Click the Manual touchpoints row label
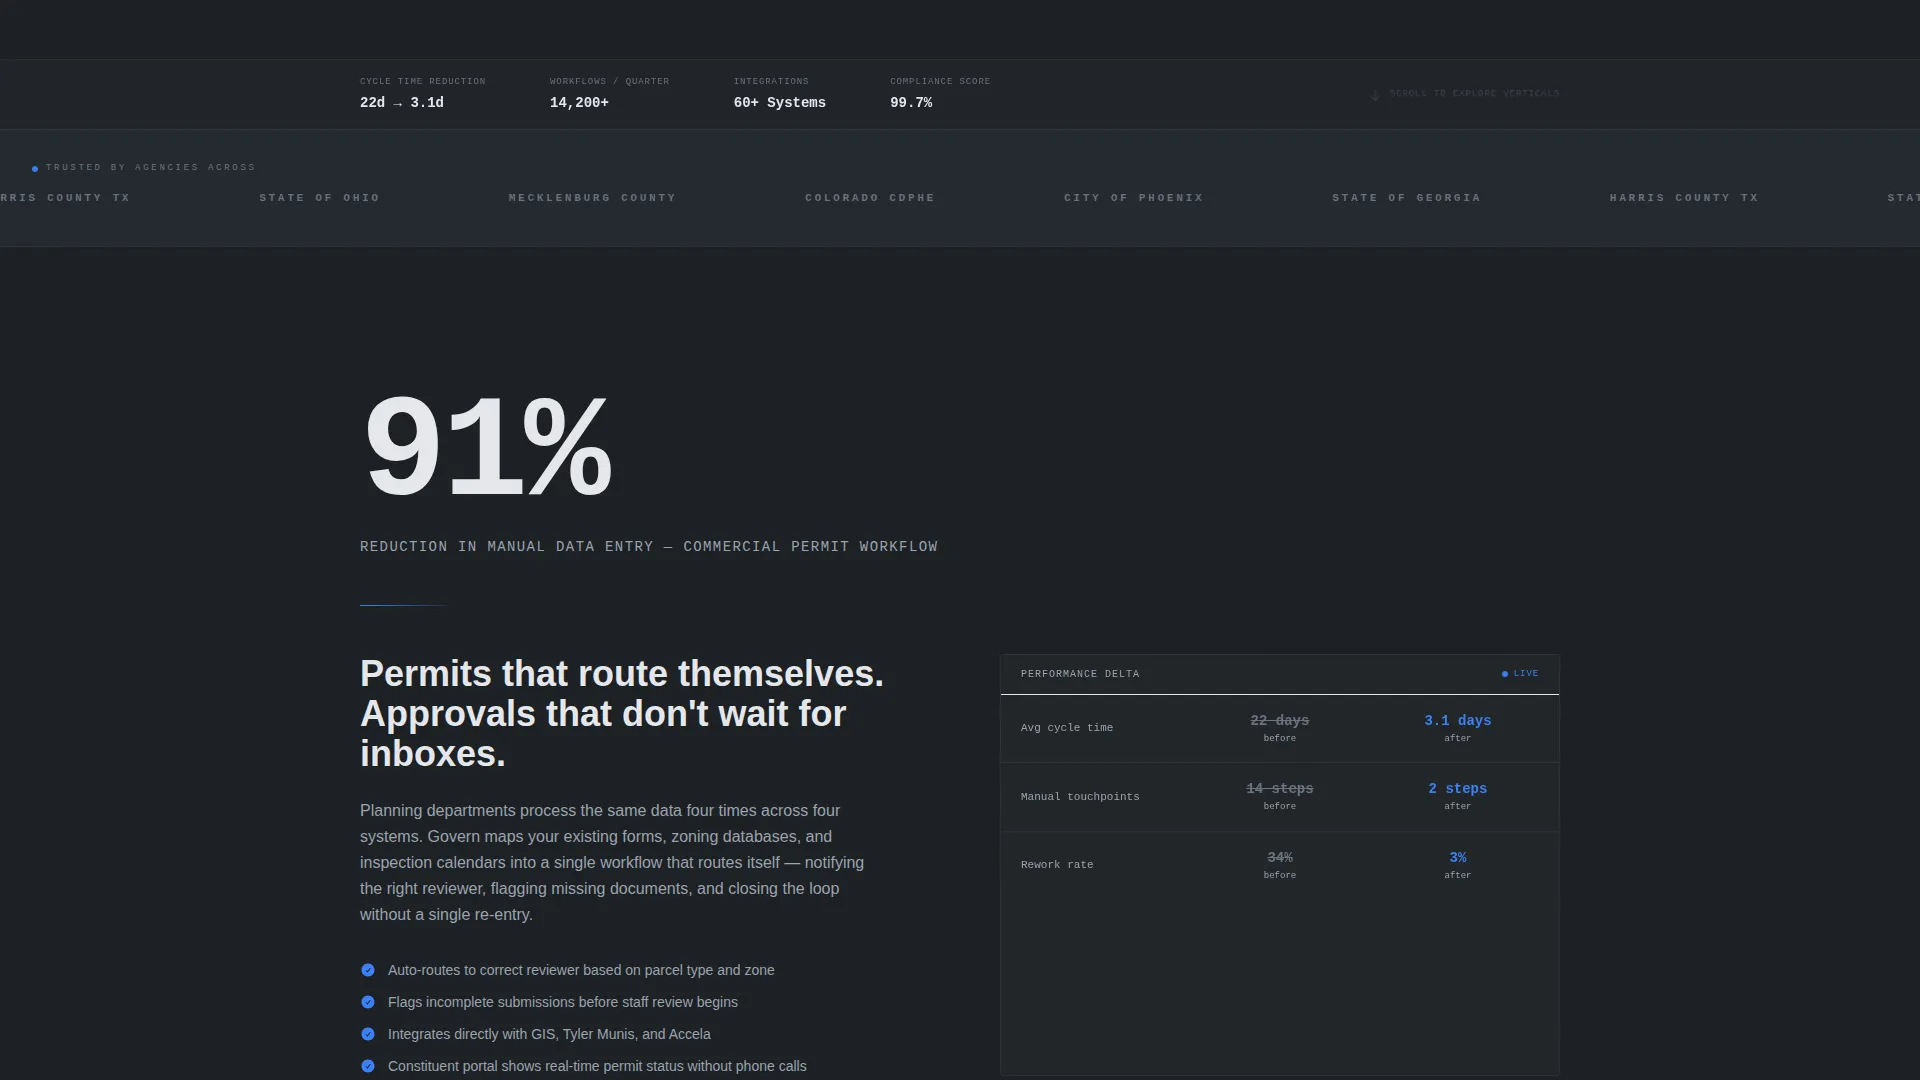The image size is (1920, 1080). coord(1080,797)
